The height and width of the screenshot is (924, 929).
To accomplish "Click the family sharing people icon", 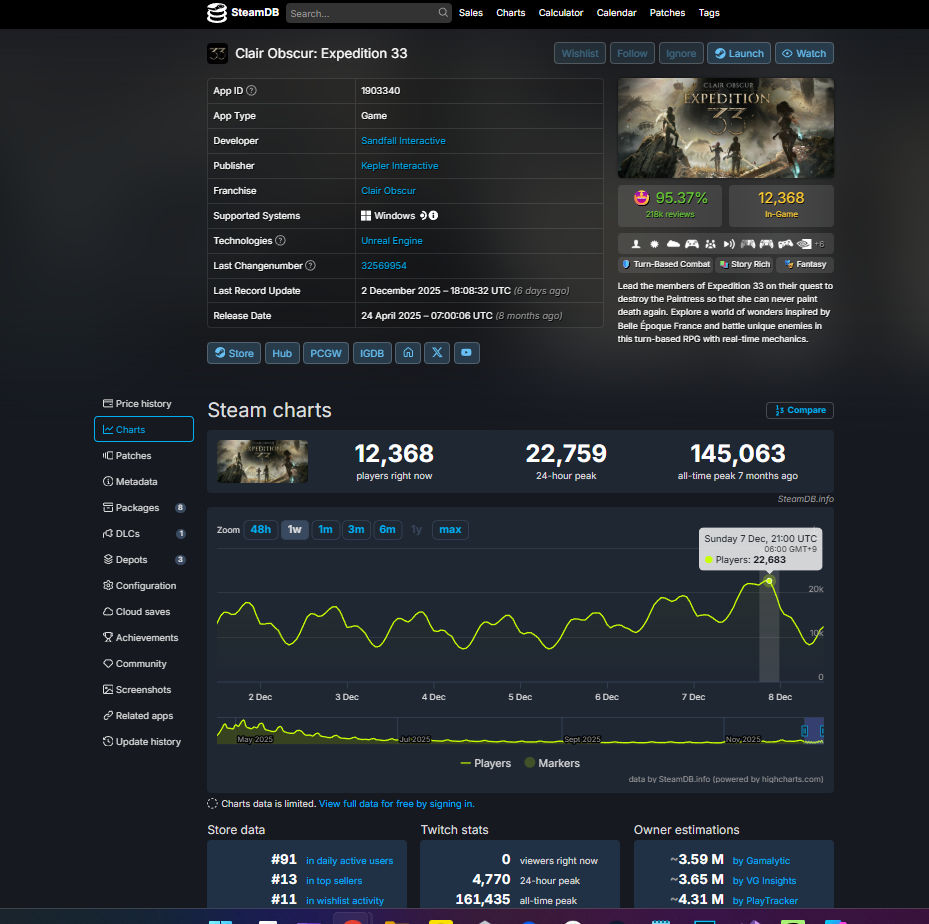I will (x=710, y=244).
